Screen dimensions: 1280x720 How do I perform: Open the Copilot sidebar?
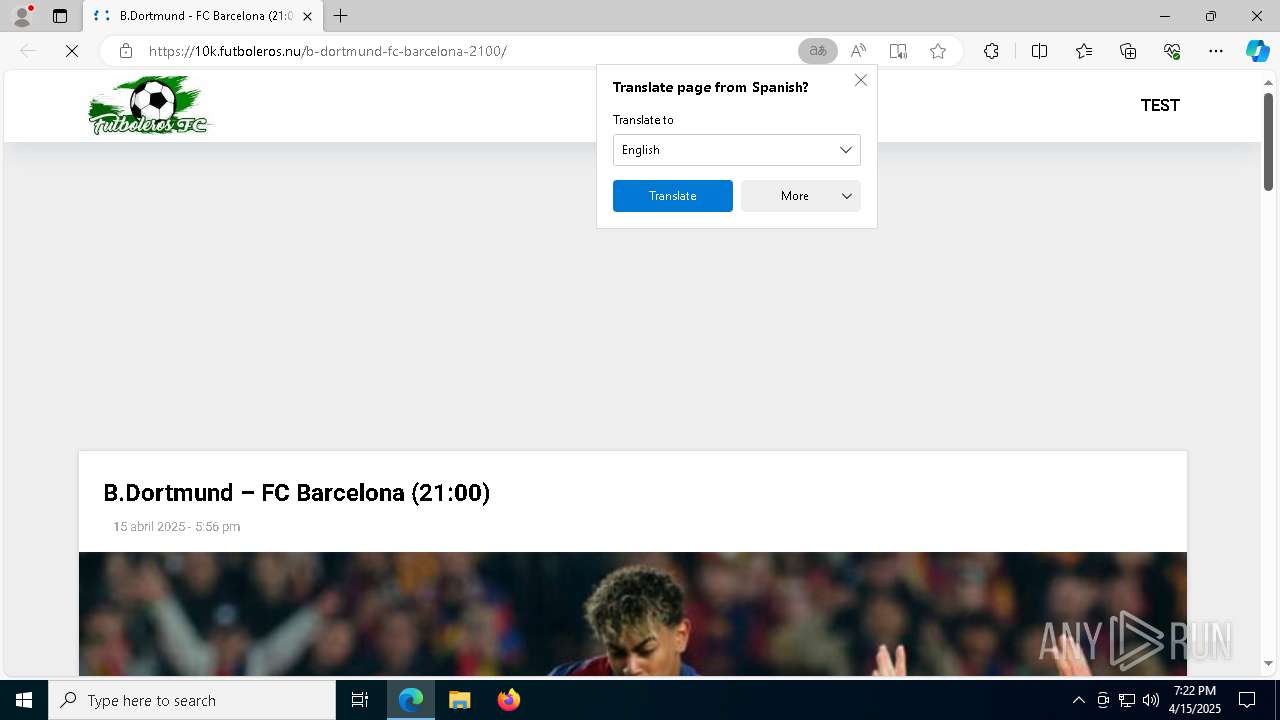click(x=1257, y=51)
